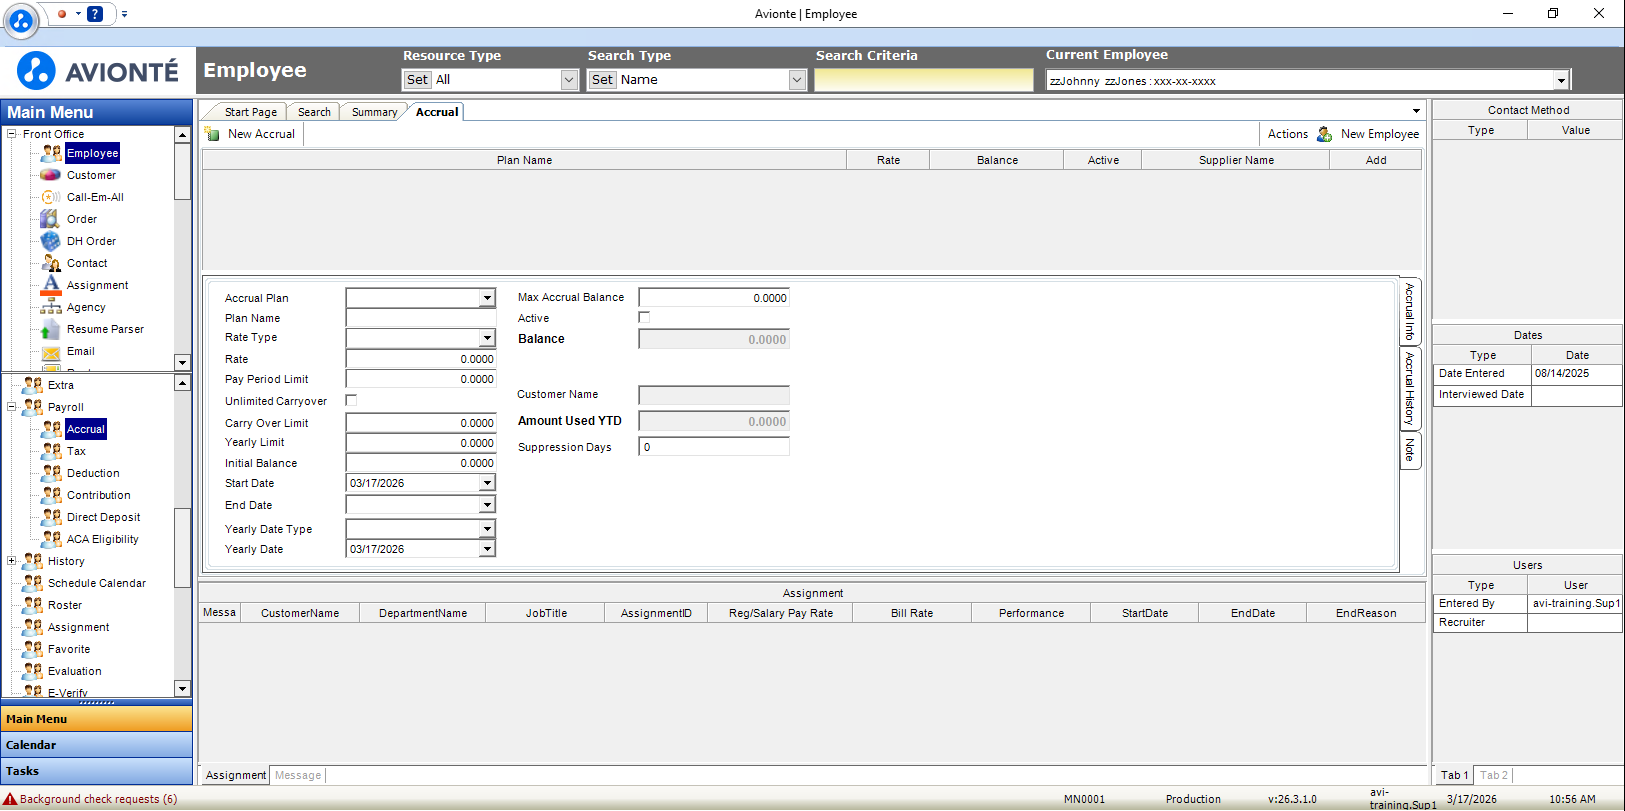Expand the Current Employee dropdown
Image resolution: width=1625 pixels, height=811 pixels.
[1561, 81]
